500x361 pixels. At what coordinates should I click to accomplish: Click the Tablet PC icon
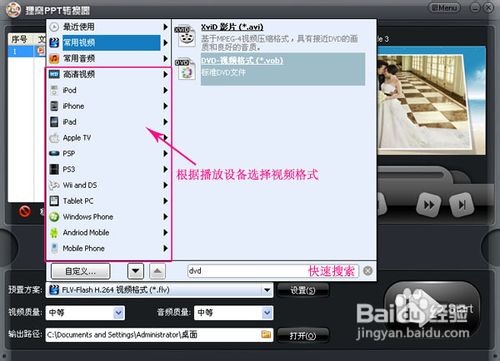[x=54, y=201]
